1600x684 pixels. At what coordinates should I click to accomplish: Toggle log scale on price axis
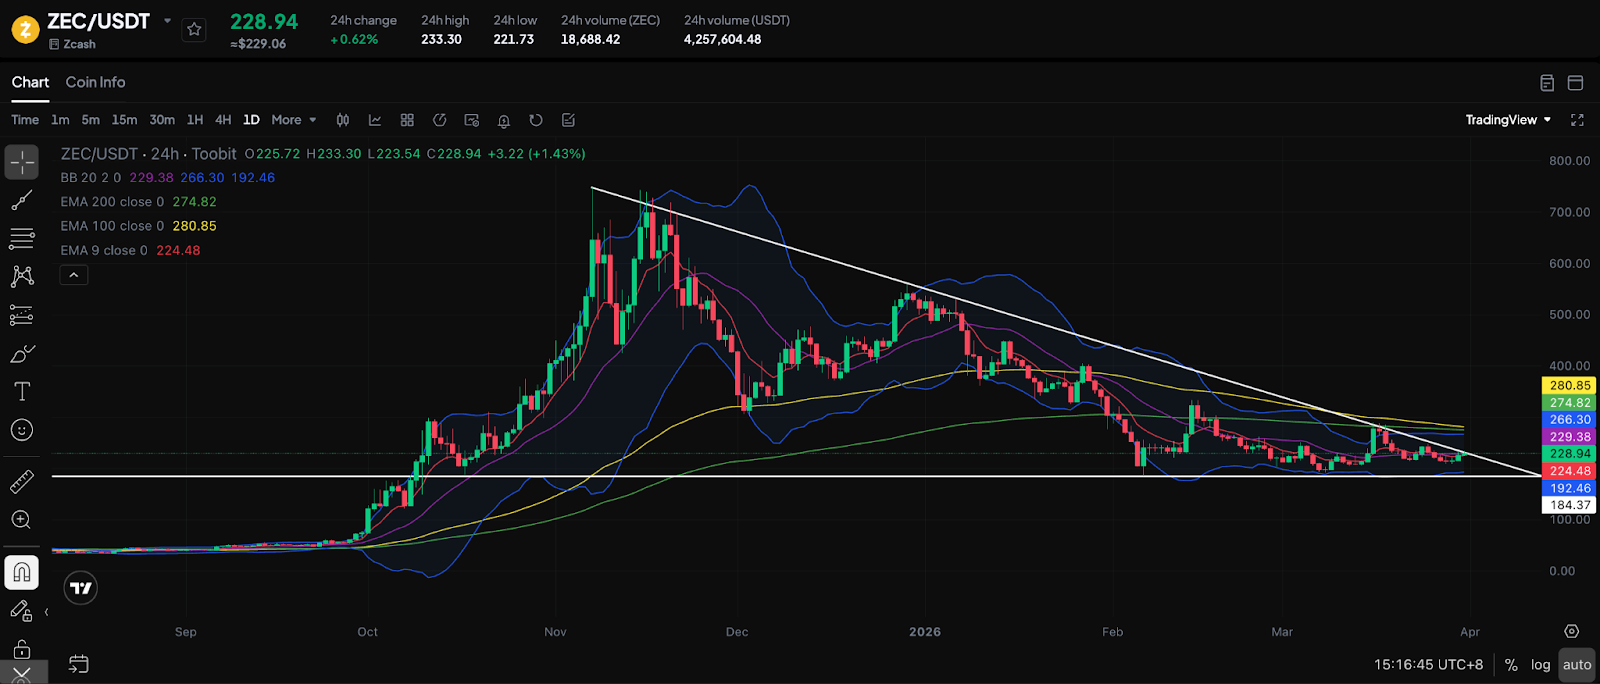[1540, 665]
